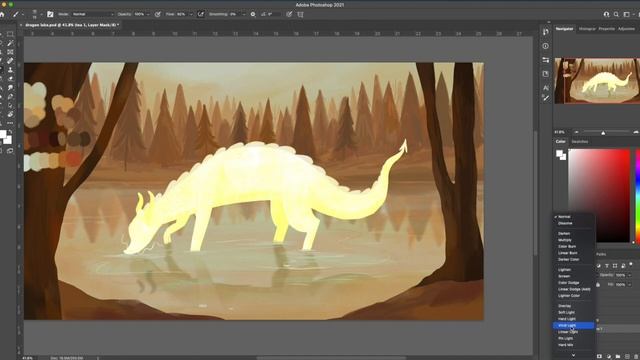
Task: Choose Multiply blend mode
Action: pos(565,240)
